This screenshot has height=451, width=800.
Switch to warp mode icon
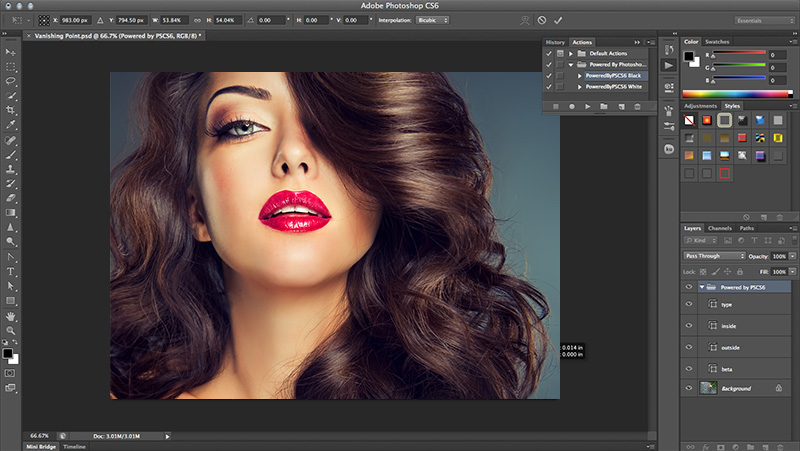[x=524, y=20]
